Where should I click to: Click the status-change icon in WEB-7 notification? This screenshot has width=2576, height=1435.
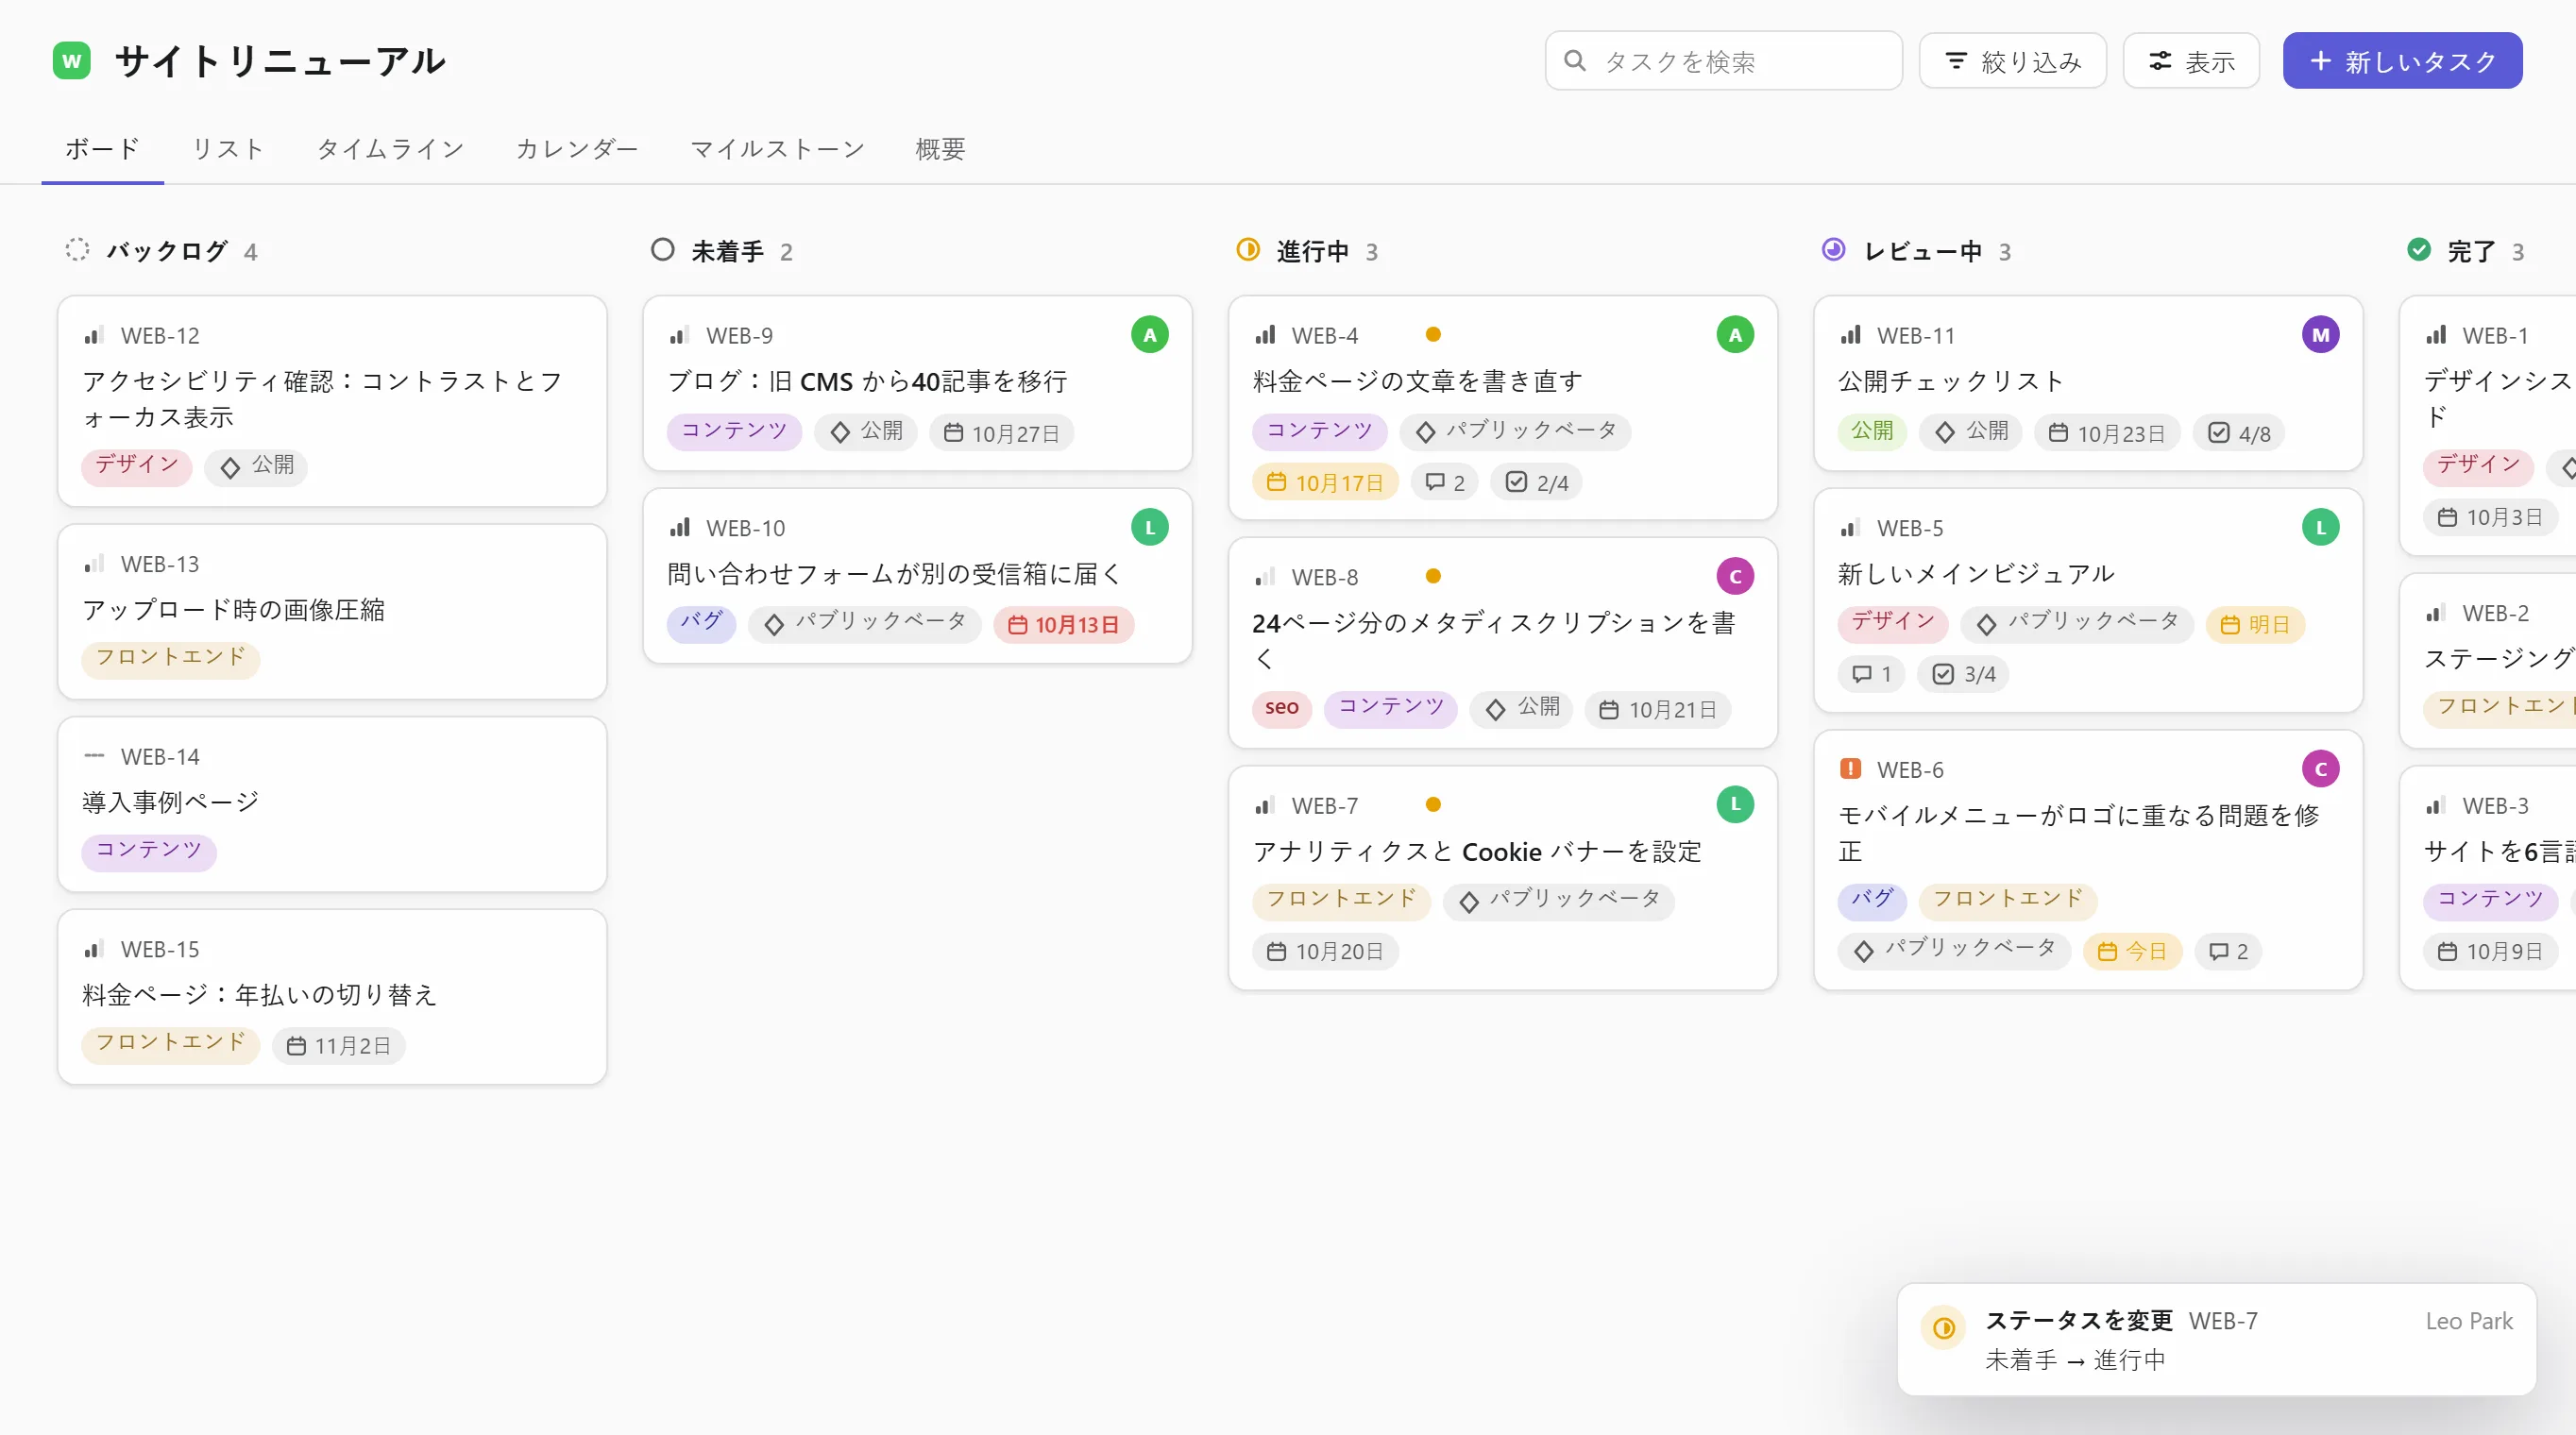click(1944, 1328)
